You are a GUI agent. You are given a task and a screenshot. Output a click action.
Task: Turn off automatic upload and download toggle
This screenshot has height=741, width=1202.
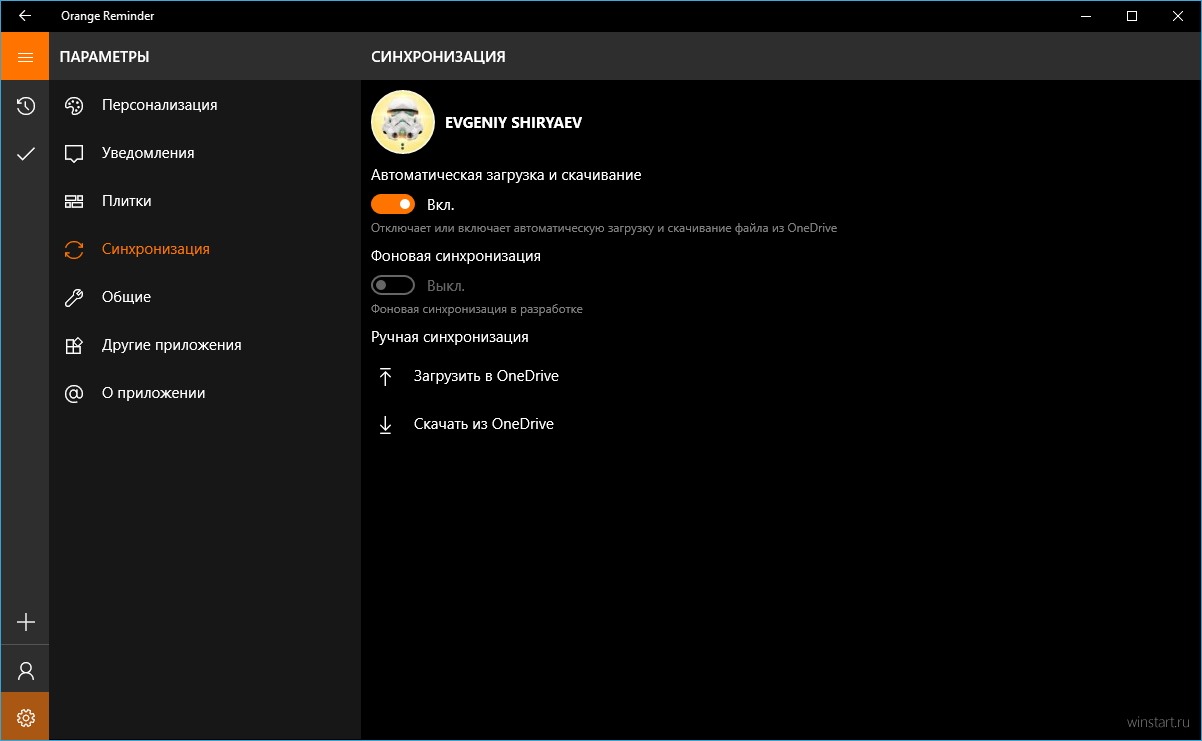click(393, 204)
